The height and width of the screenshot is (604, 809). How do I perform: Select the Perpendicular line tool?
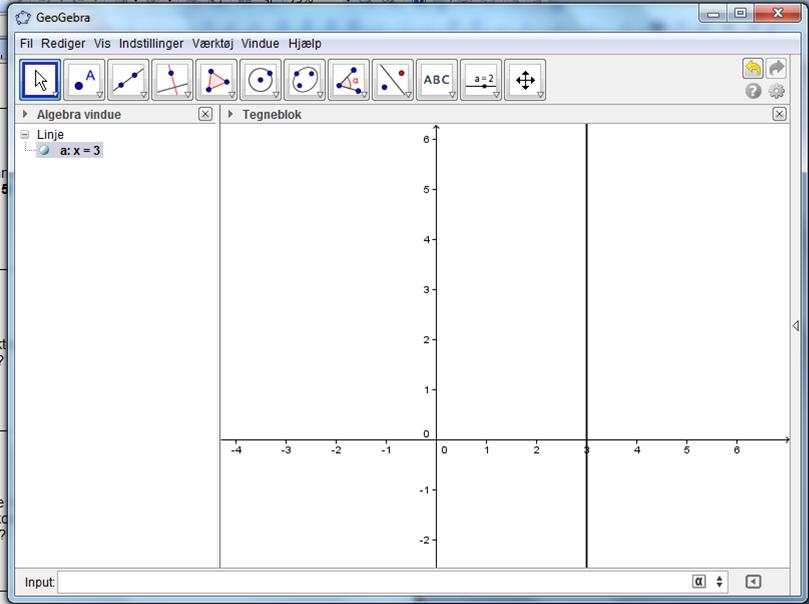[172, 80]
